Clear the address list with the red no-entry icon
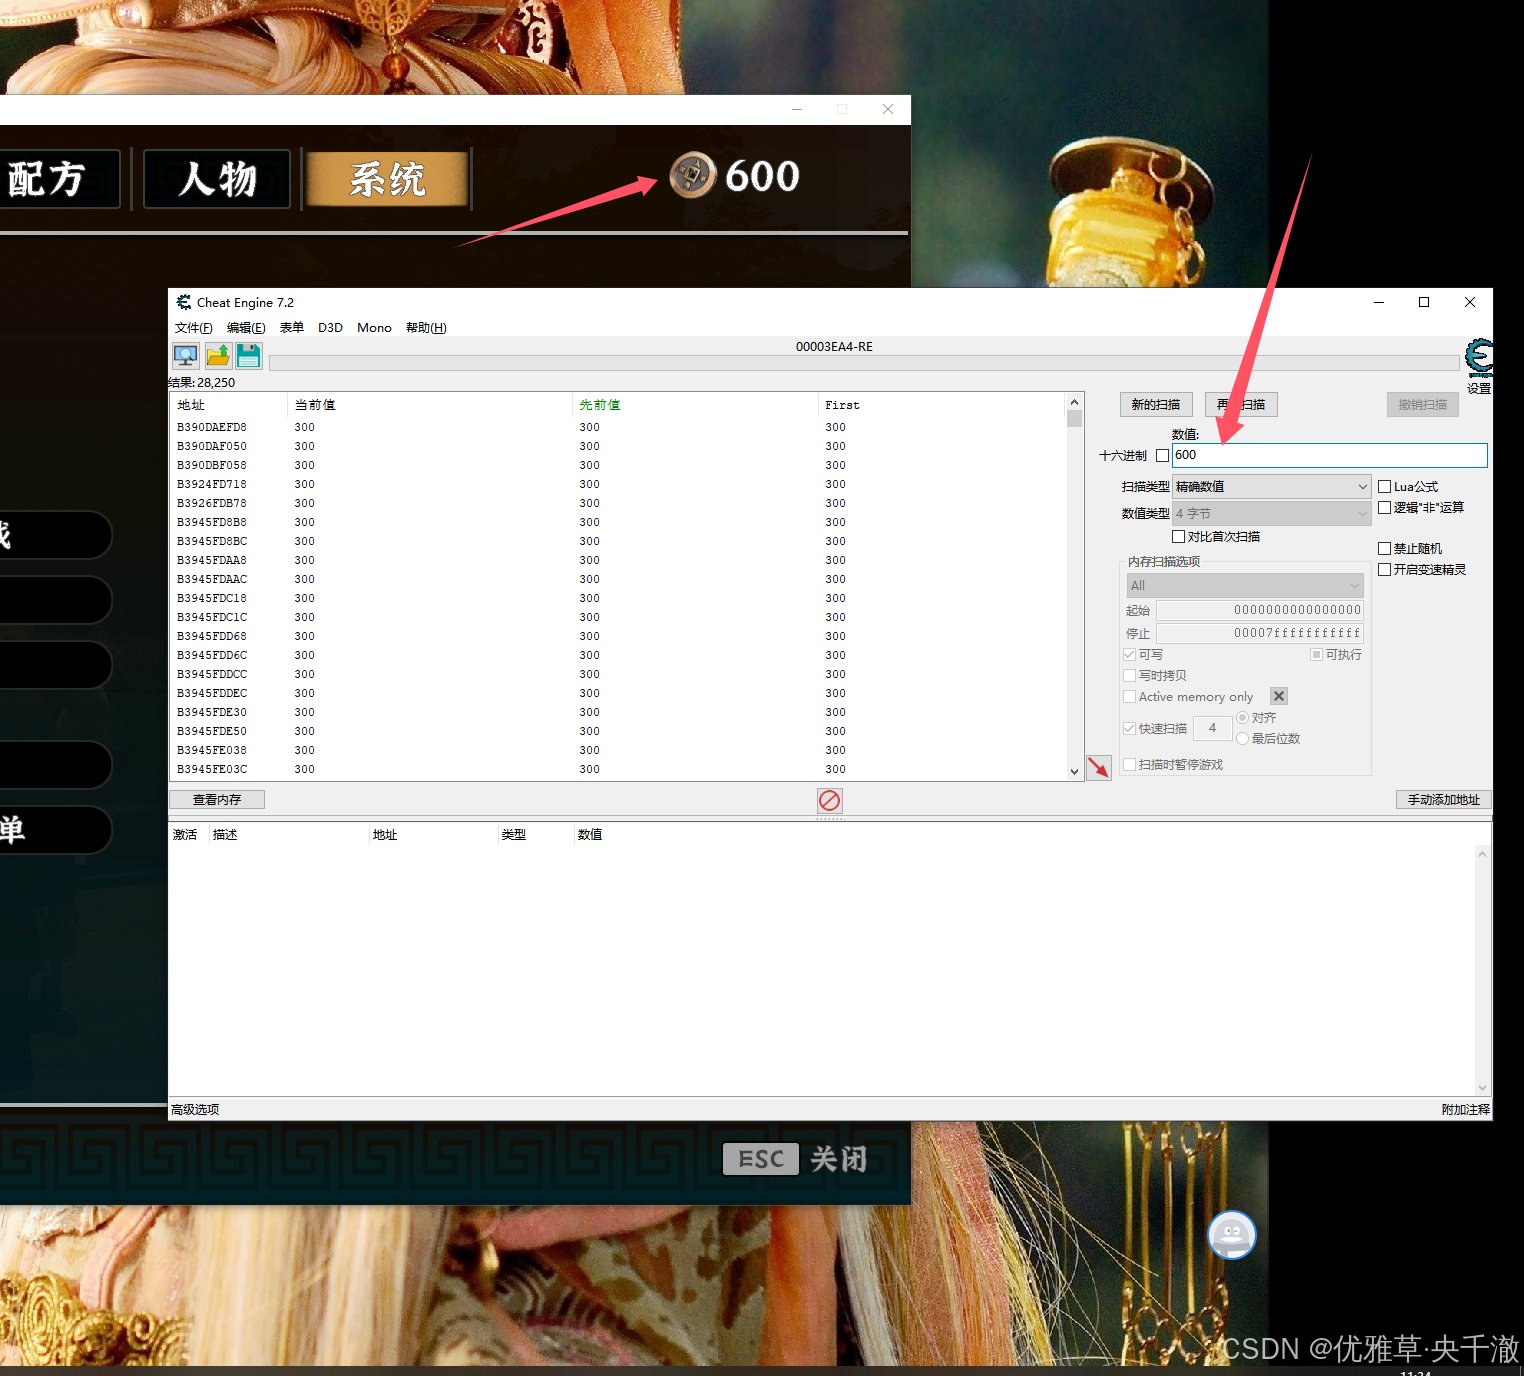This screenshot has height=1376, width=1524. [829, 800]
